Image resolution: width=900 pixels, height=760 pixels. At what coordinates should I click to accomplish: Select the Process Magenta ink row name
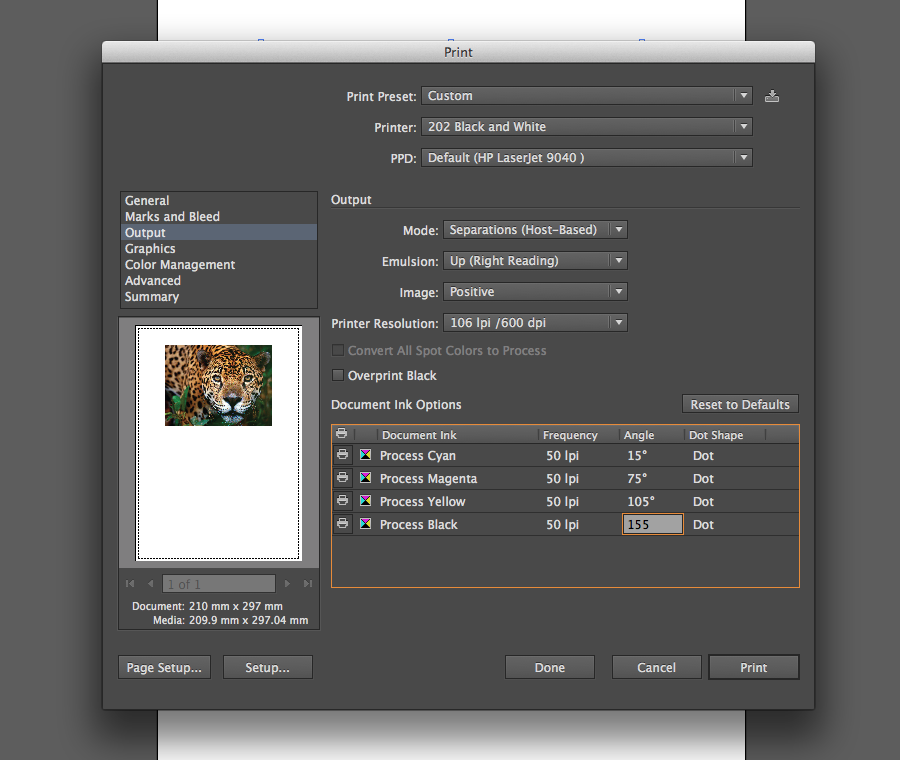click(428, 478)
